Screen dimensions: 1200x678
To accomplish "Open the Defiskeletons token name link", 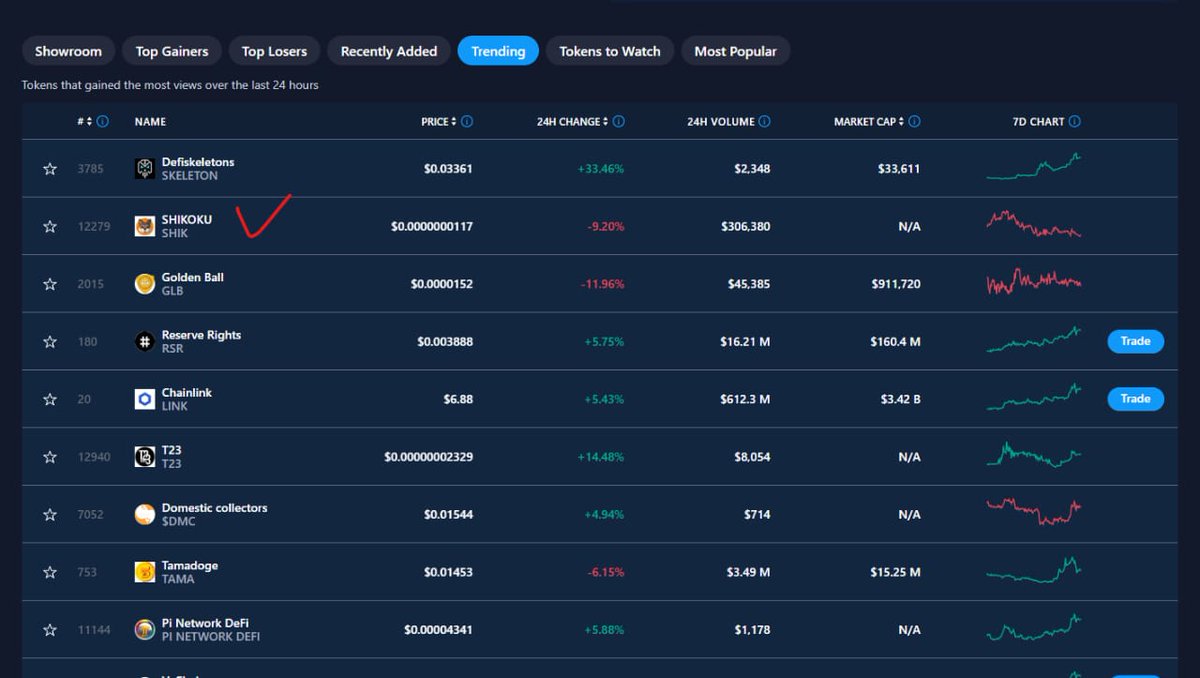I will point(198,162).
